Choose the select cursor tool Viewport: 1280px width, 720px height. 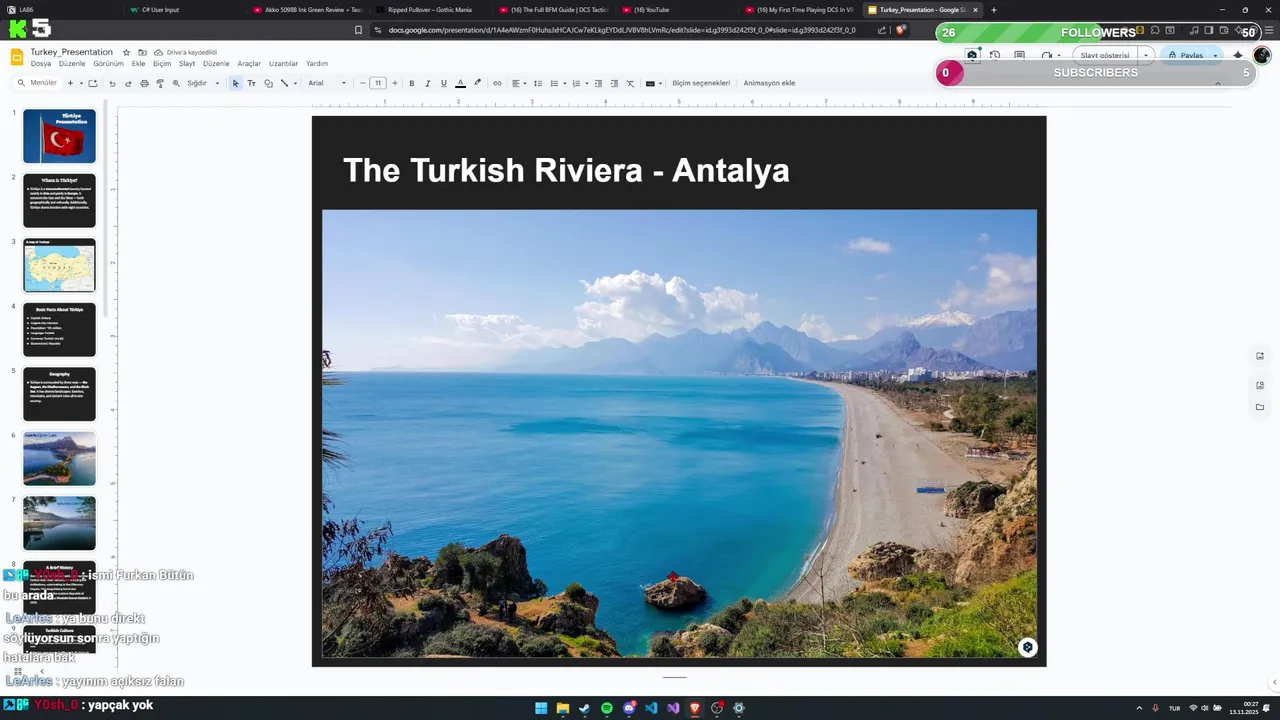pyautogui.click(x=236, y=83)
